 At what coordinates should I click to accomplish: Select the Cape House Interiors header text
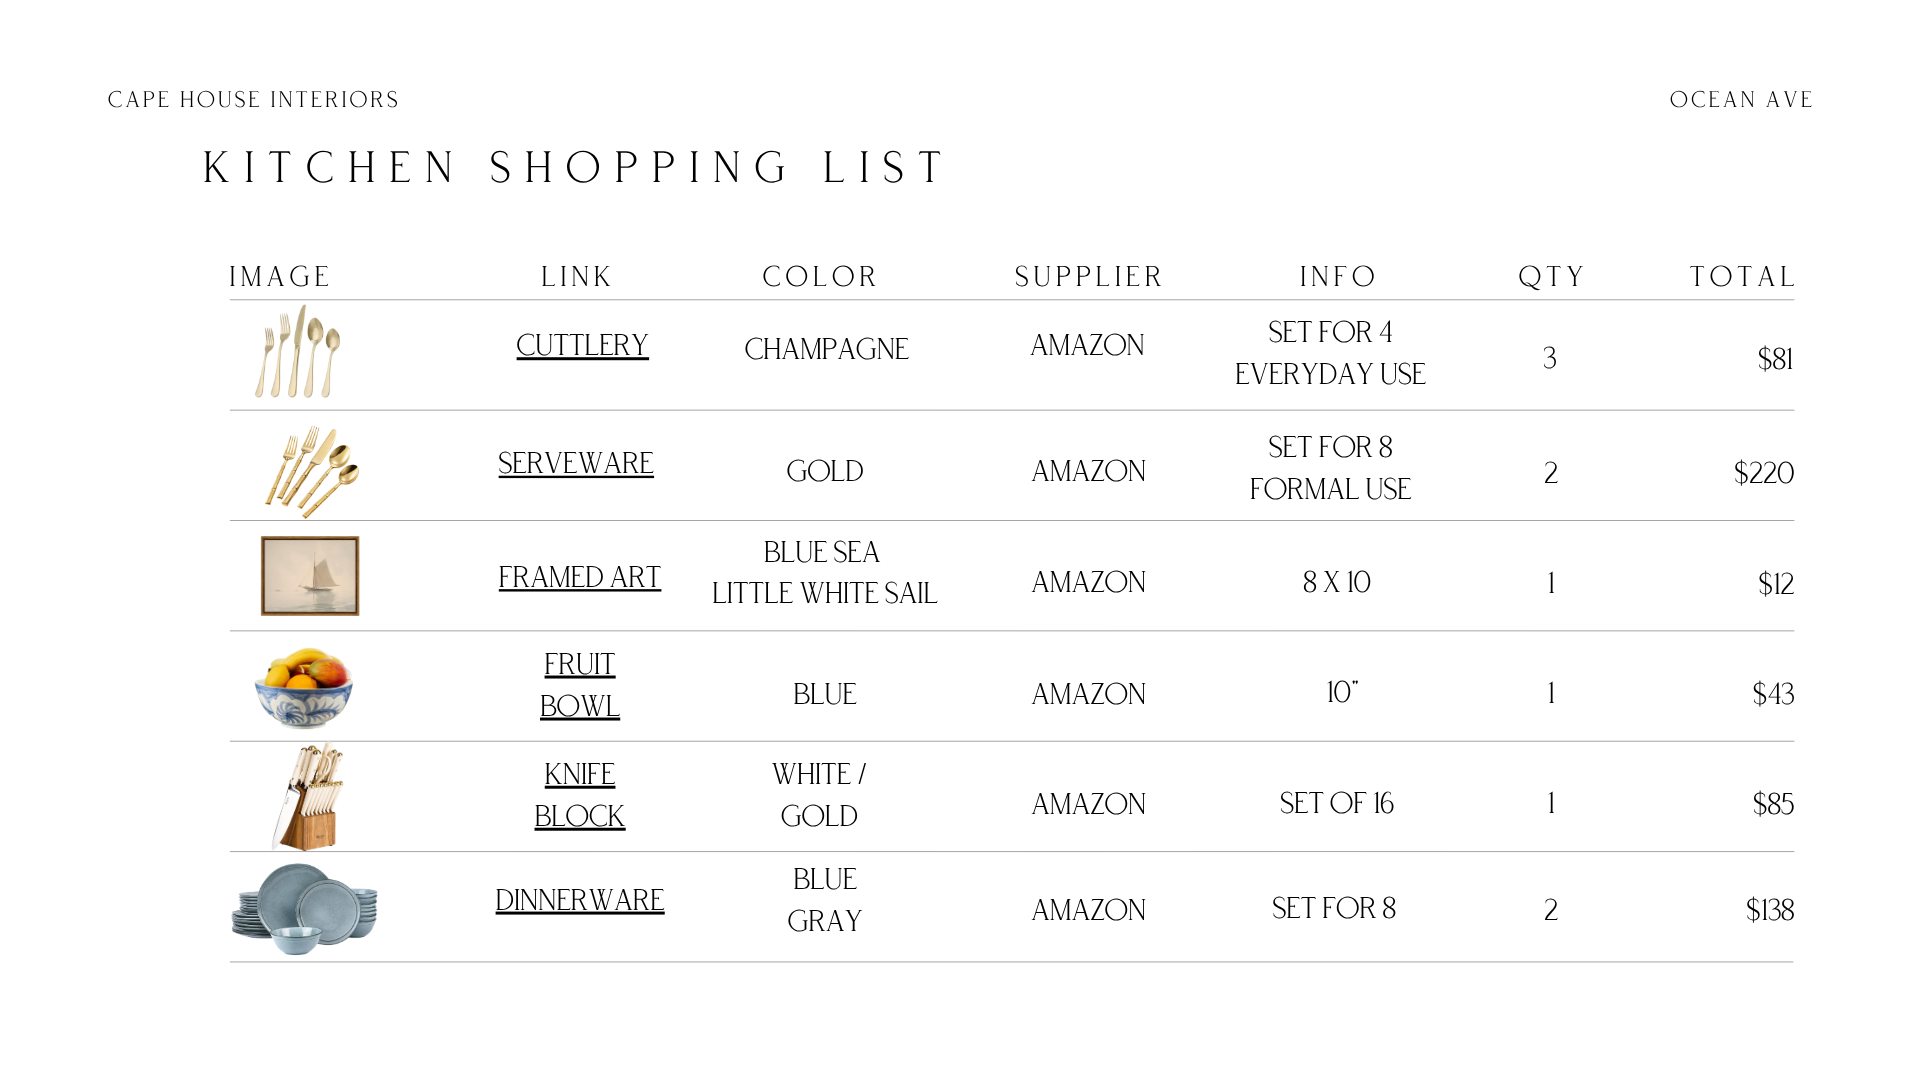click(253, 100)
